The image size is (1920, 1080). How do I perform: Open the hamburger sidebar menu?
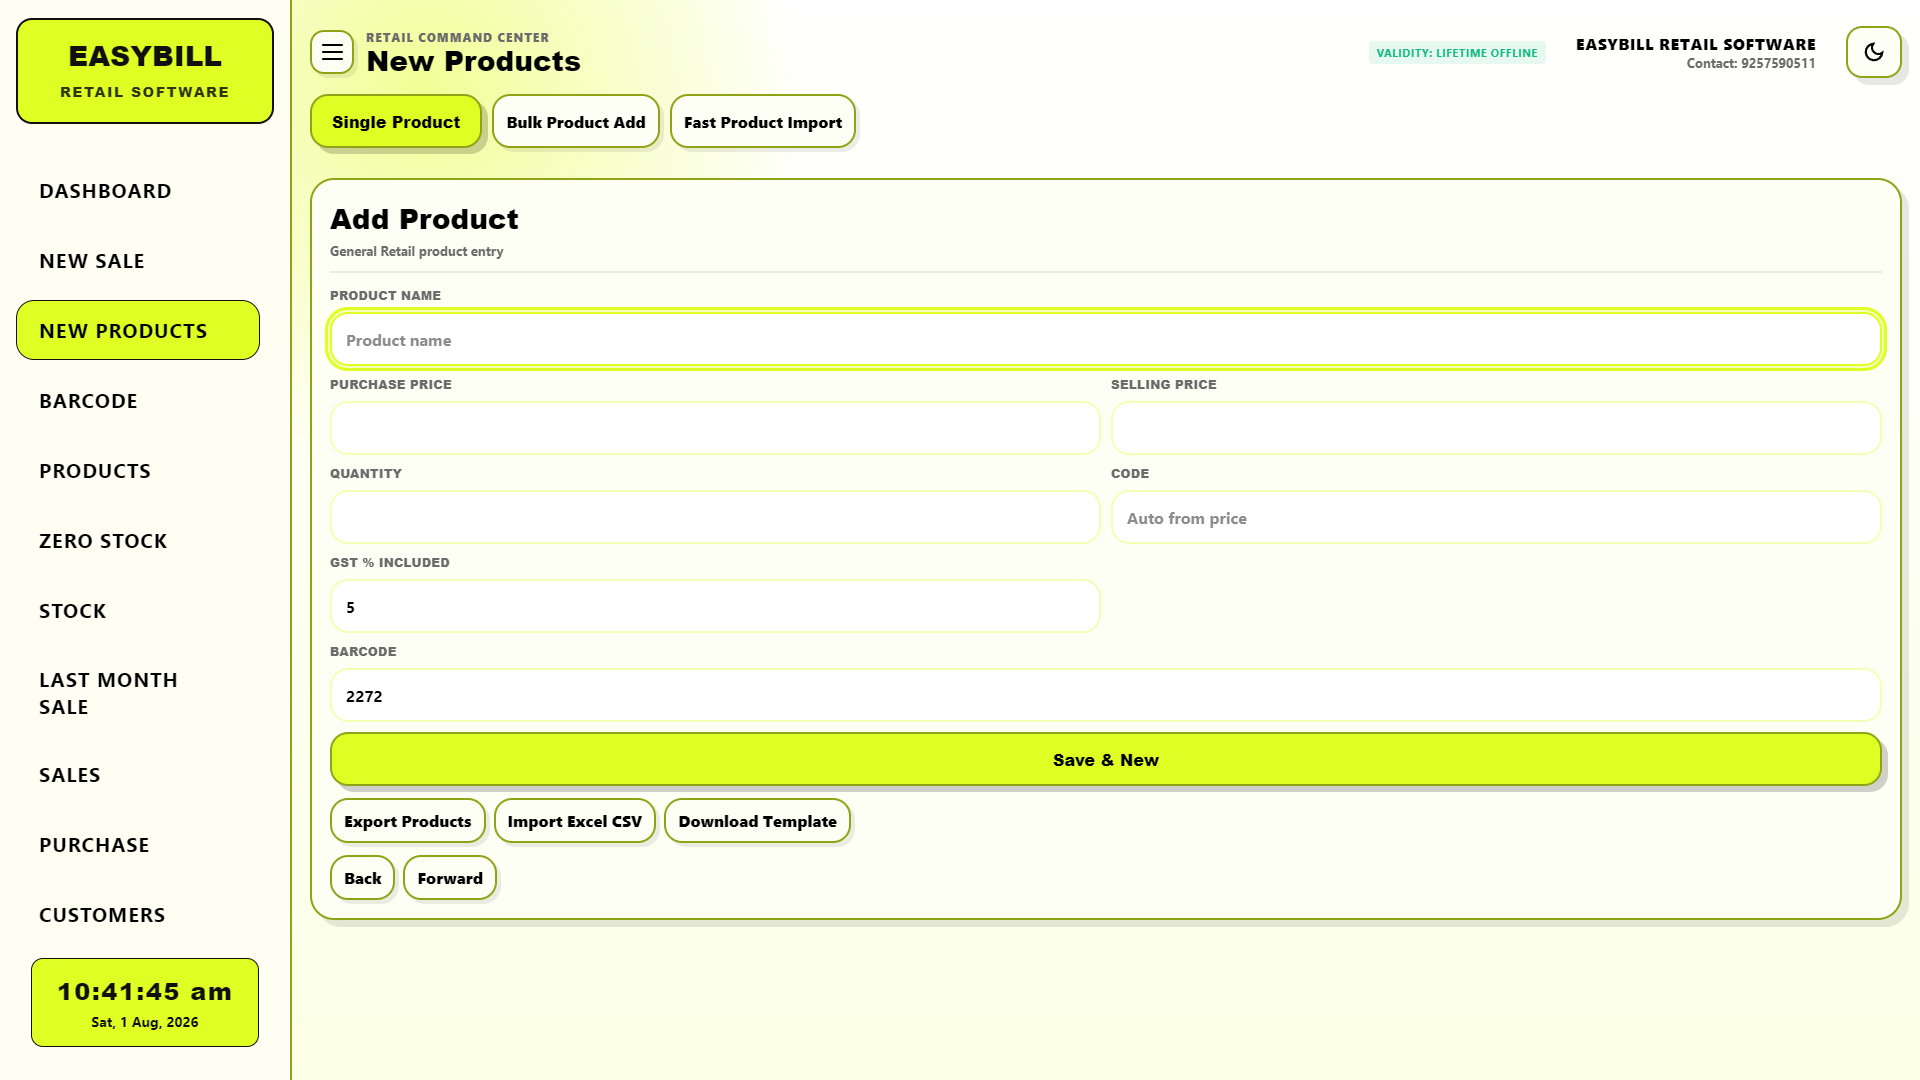click(332, 52)
